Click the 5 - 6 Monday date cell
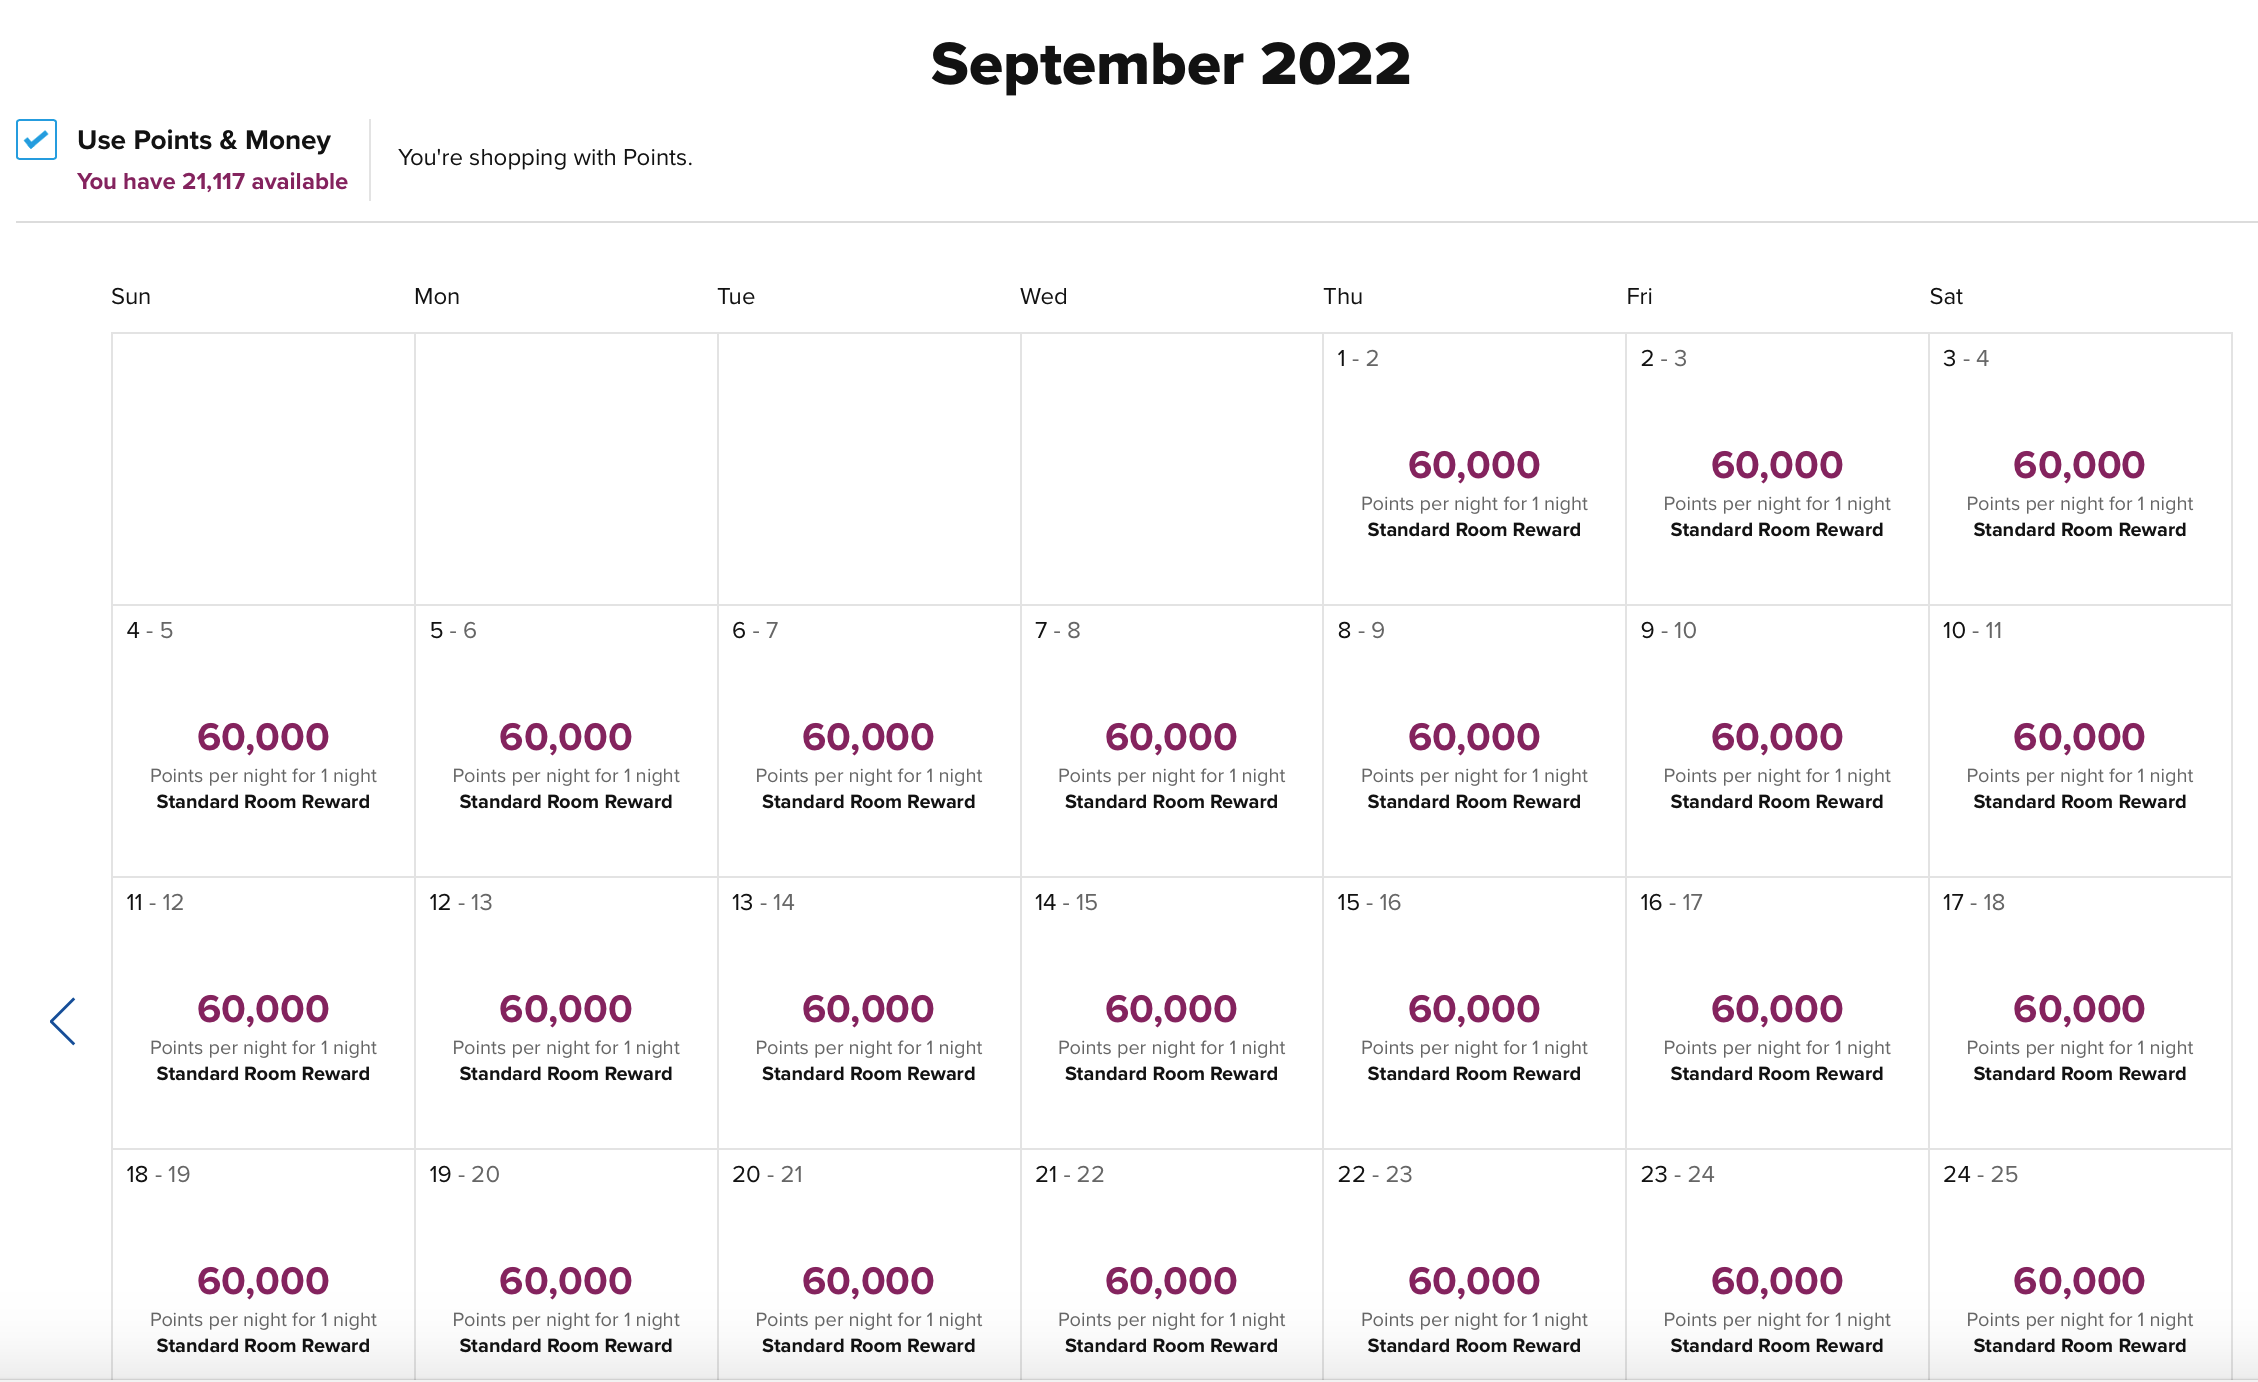 pos(566,741)
